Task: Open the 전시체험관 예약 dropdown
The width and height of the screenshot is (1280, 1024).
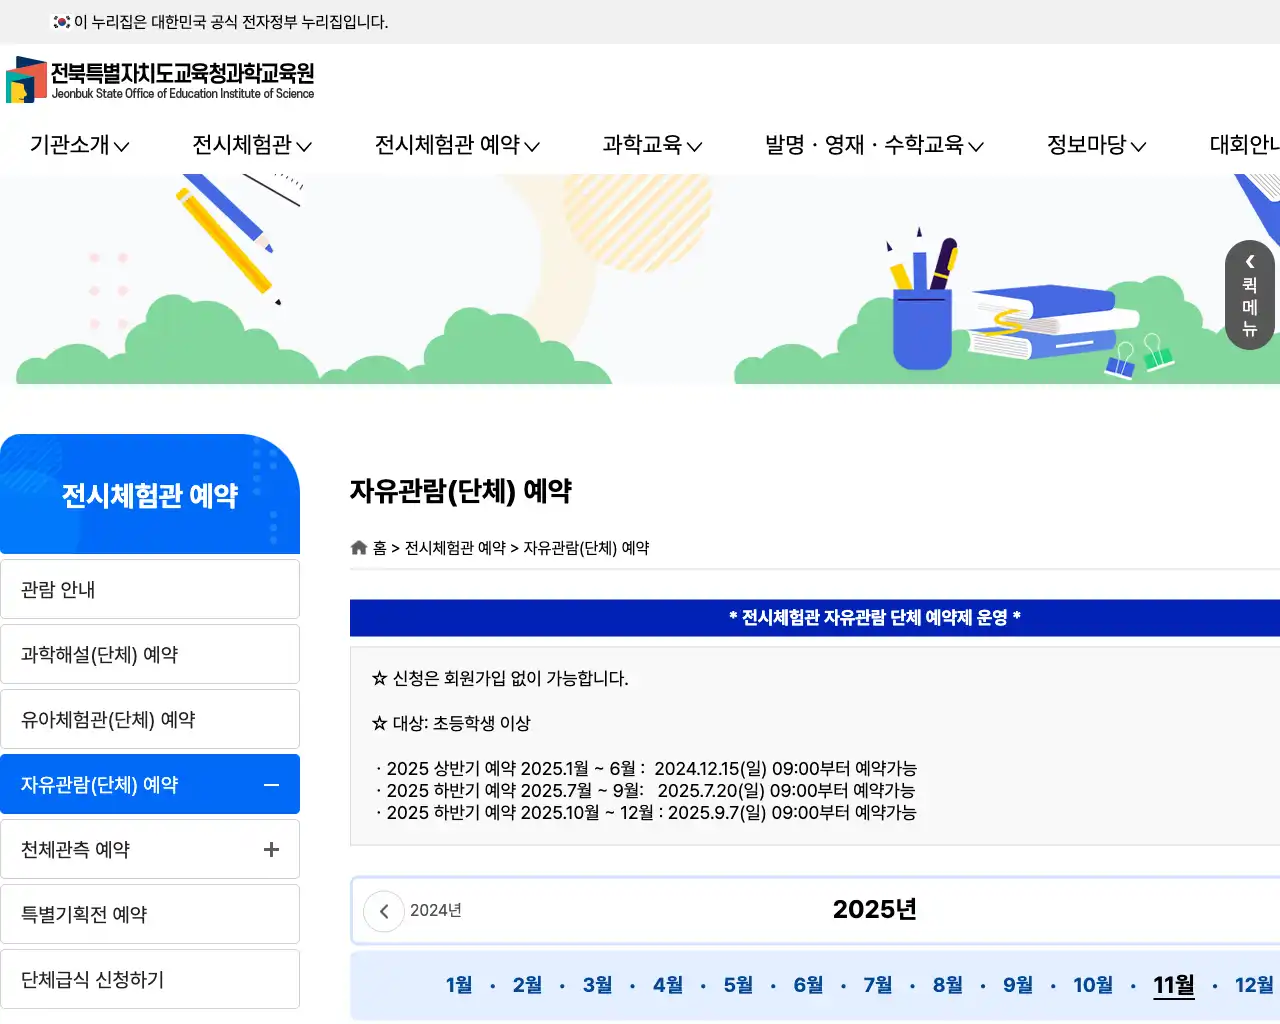Action: [455, 145]
